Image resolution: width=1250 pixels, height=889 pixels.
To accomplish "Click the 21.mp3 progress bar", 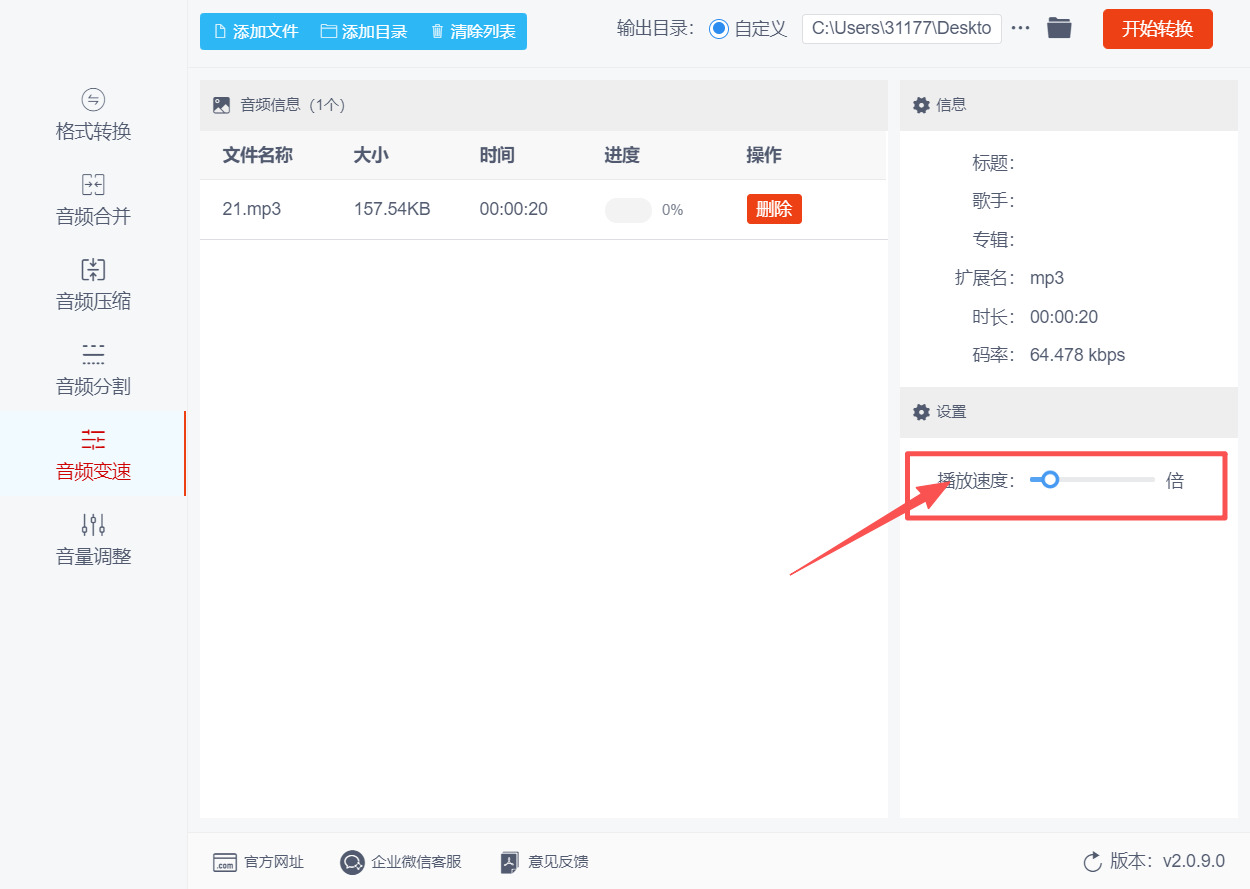I will click(x=628, y=210).
